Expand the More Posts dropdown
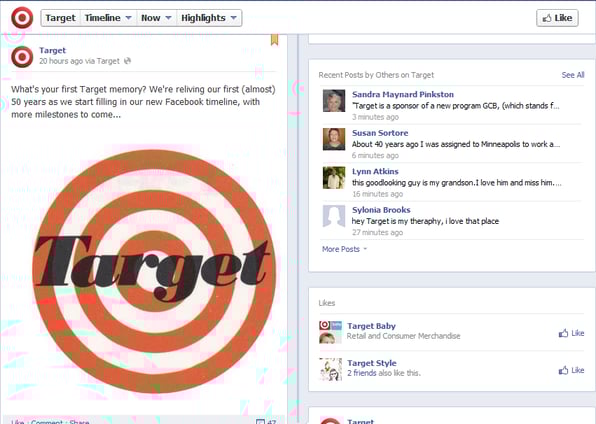Viewport: 596px width, 424px height. (344, 249)
